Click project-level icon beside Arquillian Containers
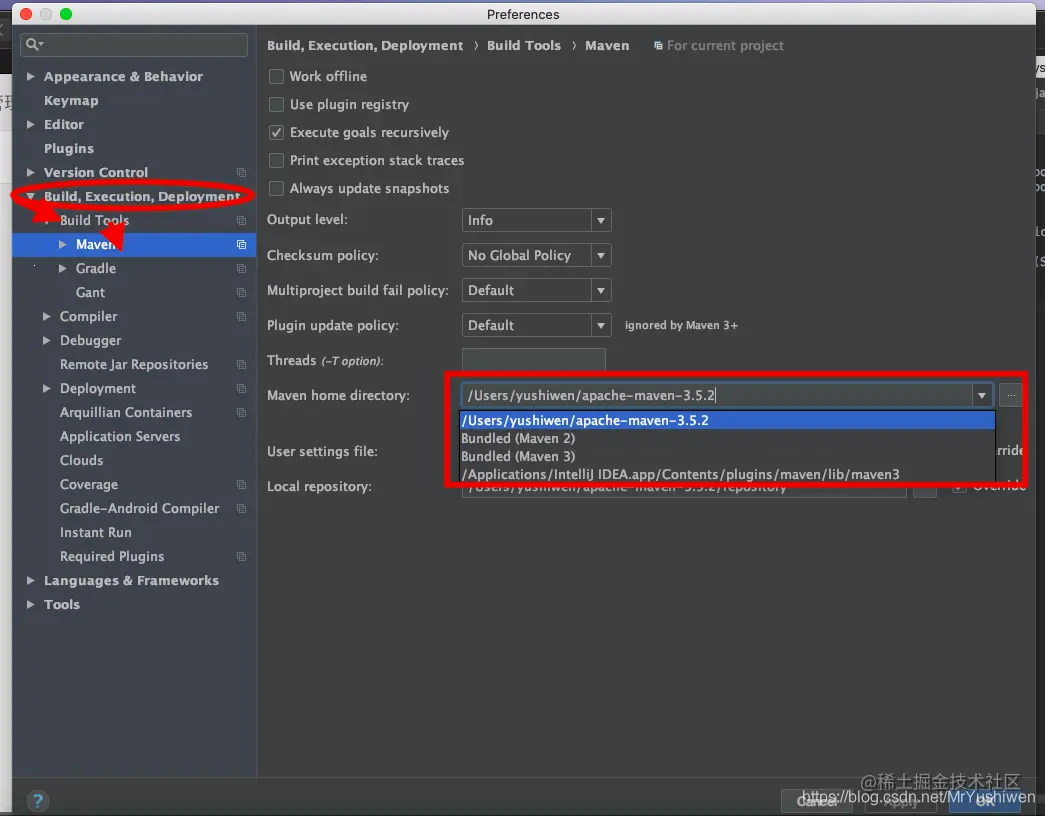The height and width of the screenshot is (816, 1045). click(241, 413)
